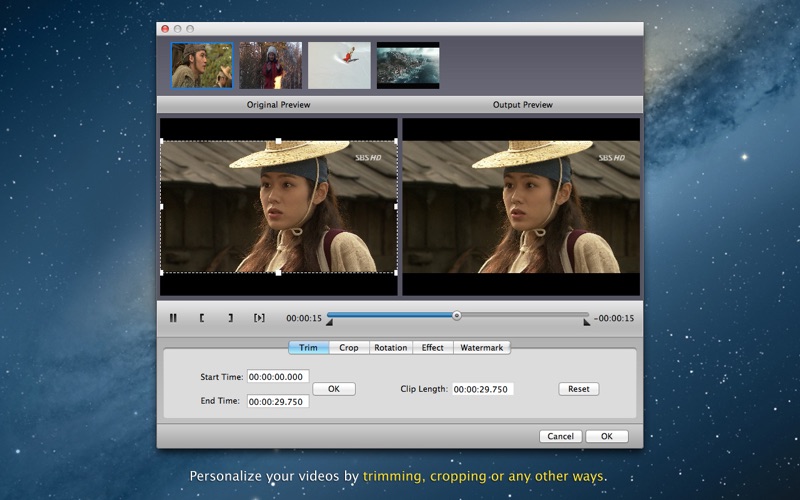
Task: Open the Rotation tab
Action: point(391,347)
